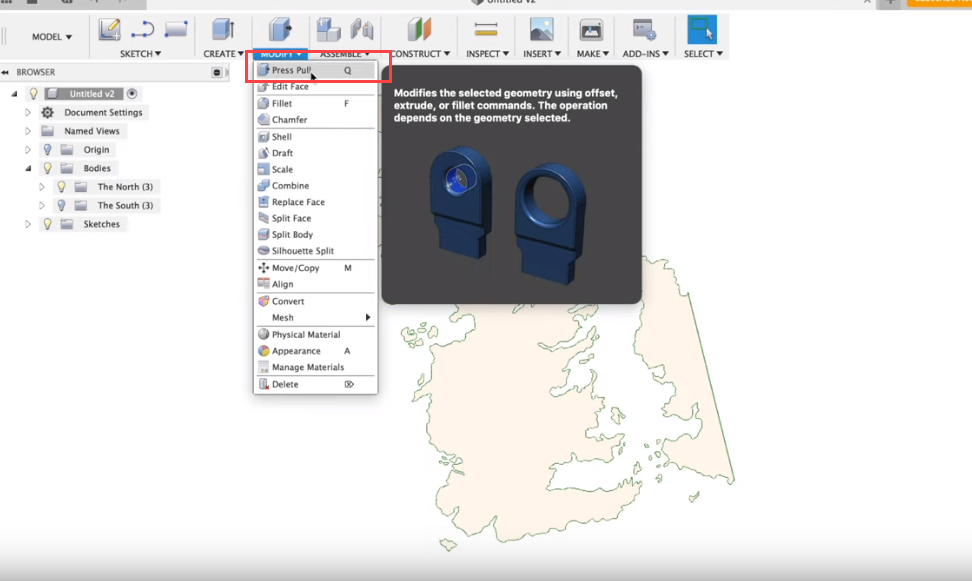
Task: Toggle visibility bulb of Bodies folder
Action: (47, 168)
